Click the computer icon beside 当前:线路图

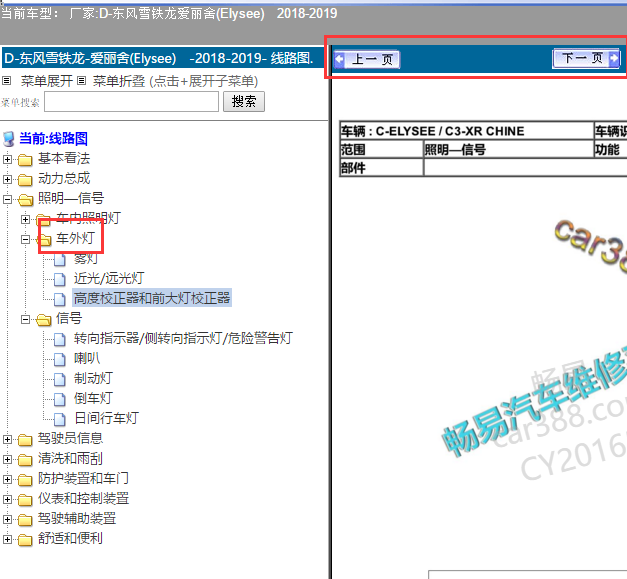click(8, 139)
